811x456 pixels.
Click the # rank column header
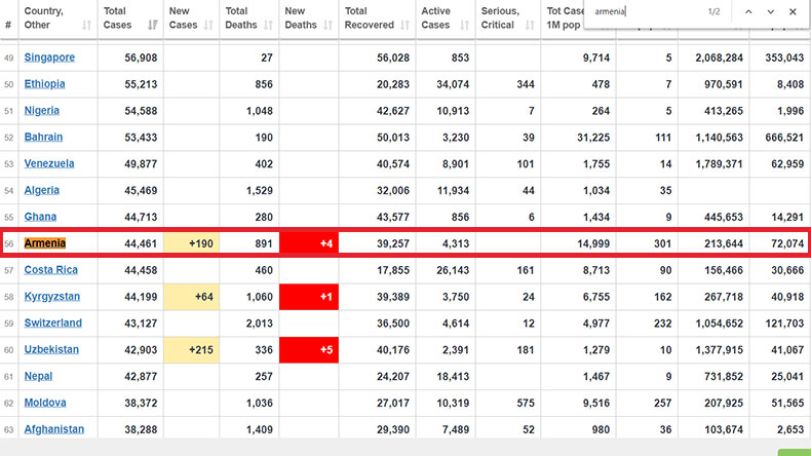[8, 25]
